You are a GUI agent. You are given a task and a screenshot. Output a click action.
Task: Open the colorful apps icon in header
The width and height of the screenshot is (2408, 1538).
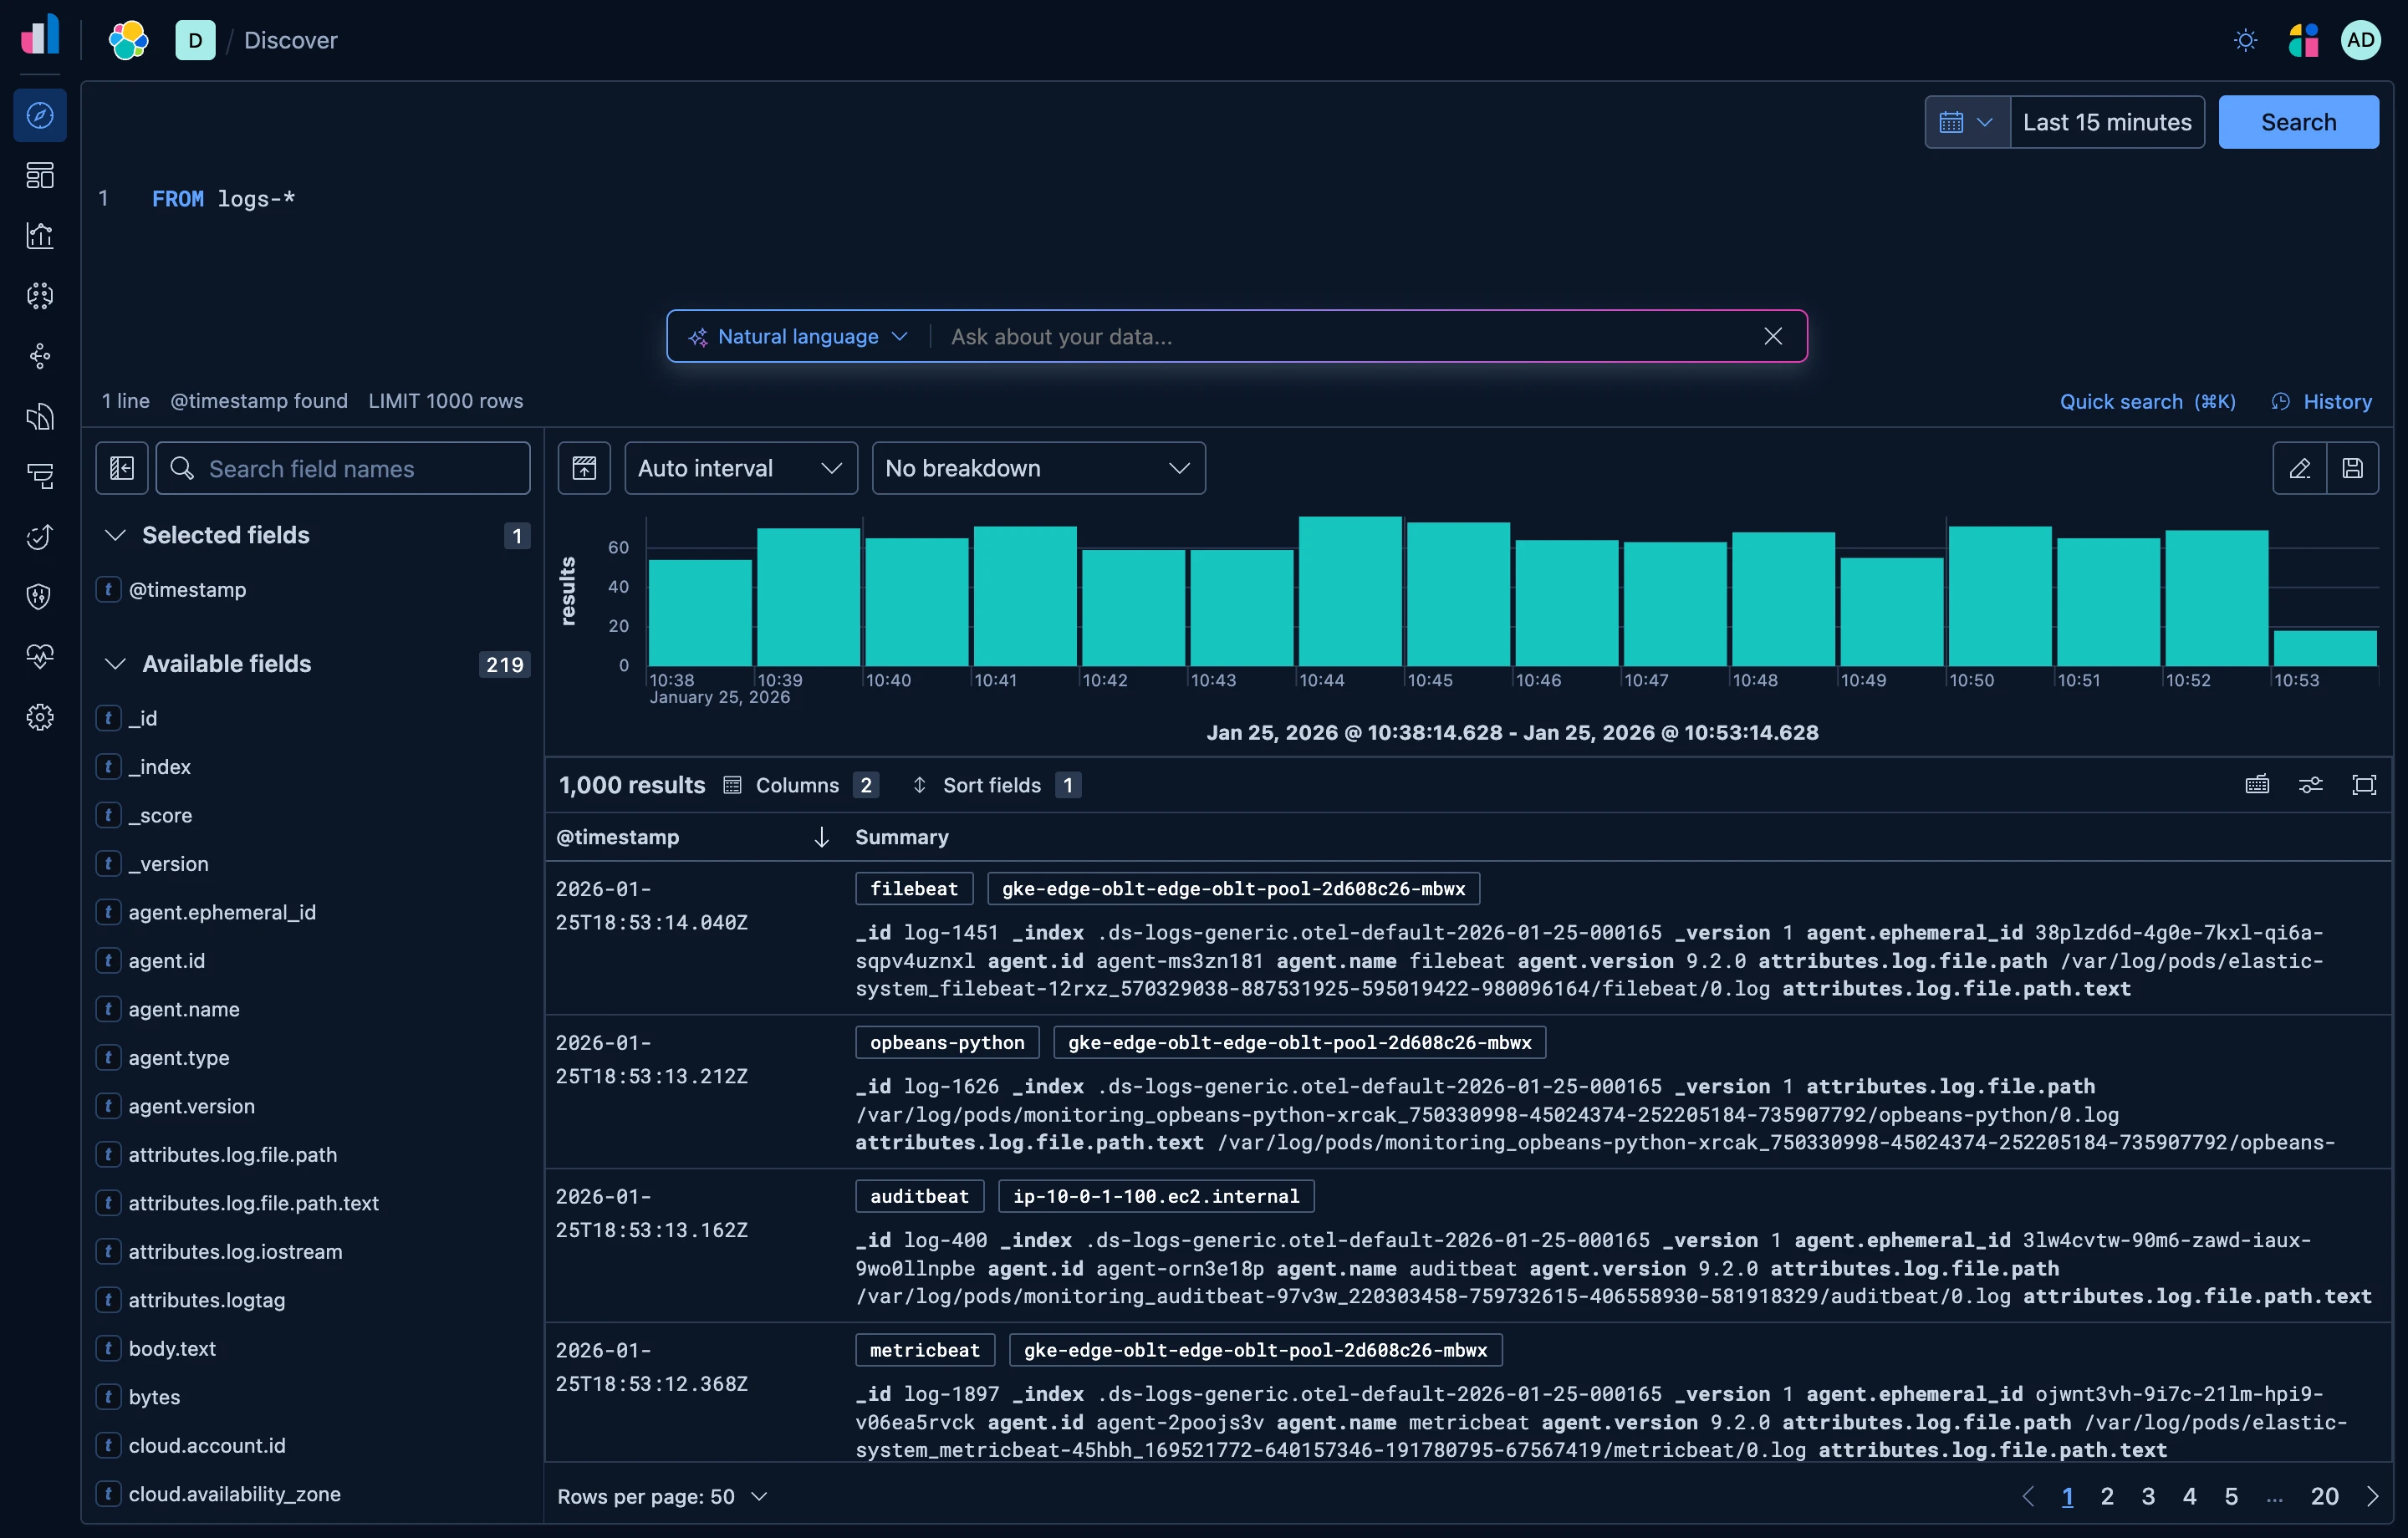[2303, 40]
